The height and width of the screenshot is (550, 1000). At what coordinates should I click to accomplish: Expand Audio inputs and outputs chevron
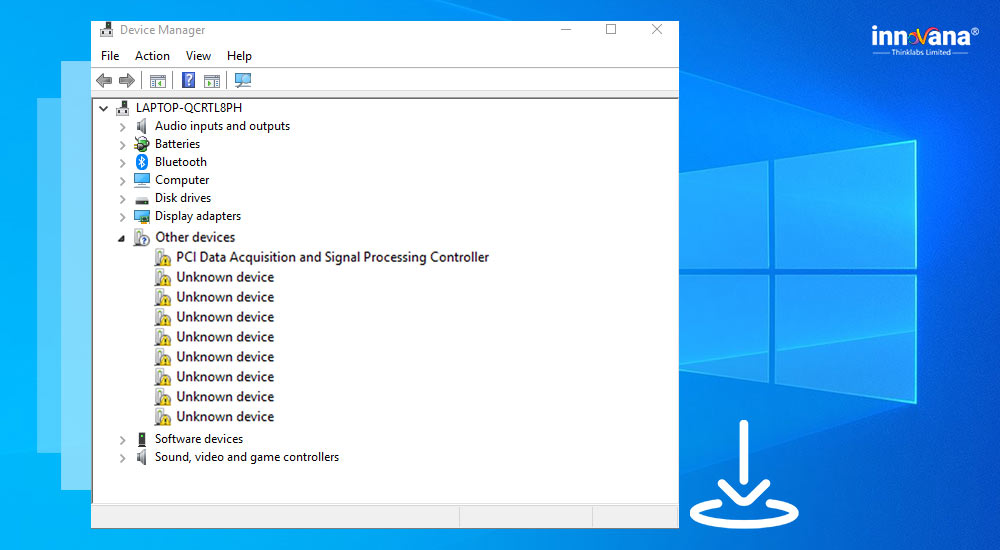tap(122, 127)
